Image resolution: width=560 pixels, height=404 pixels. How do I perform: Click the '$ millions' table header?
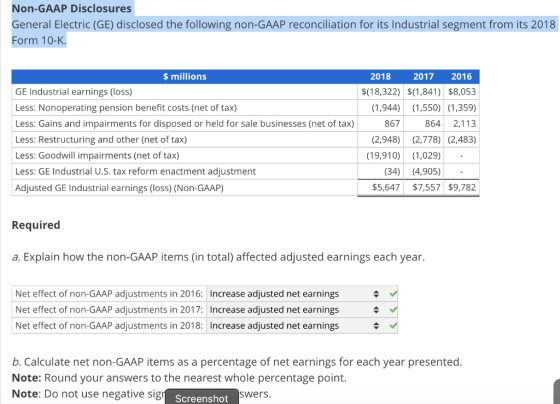[x=185, y=76]
